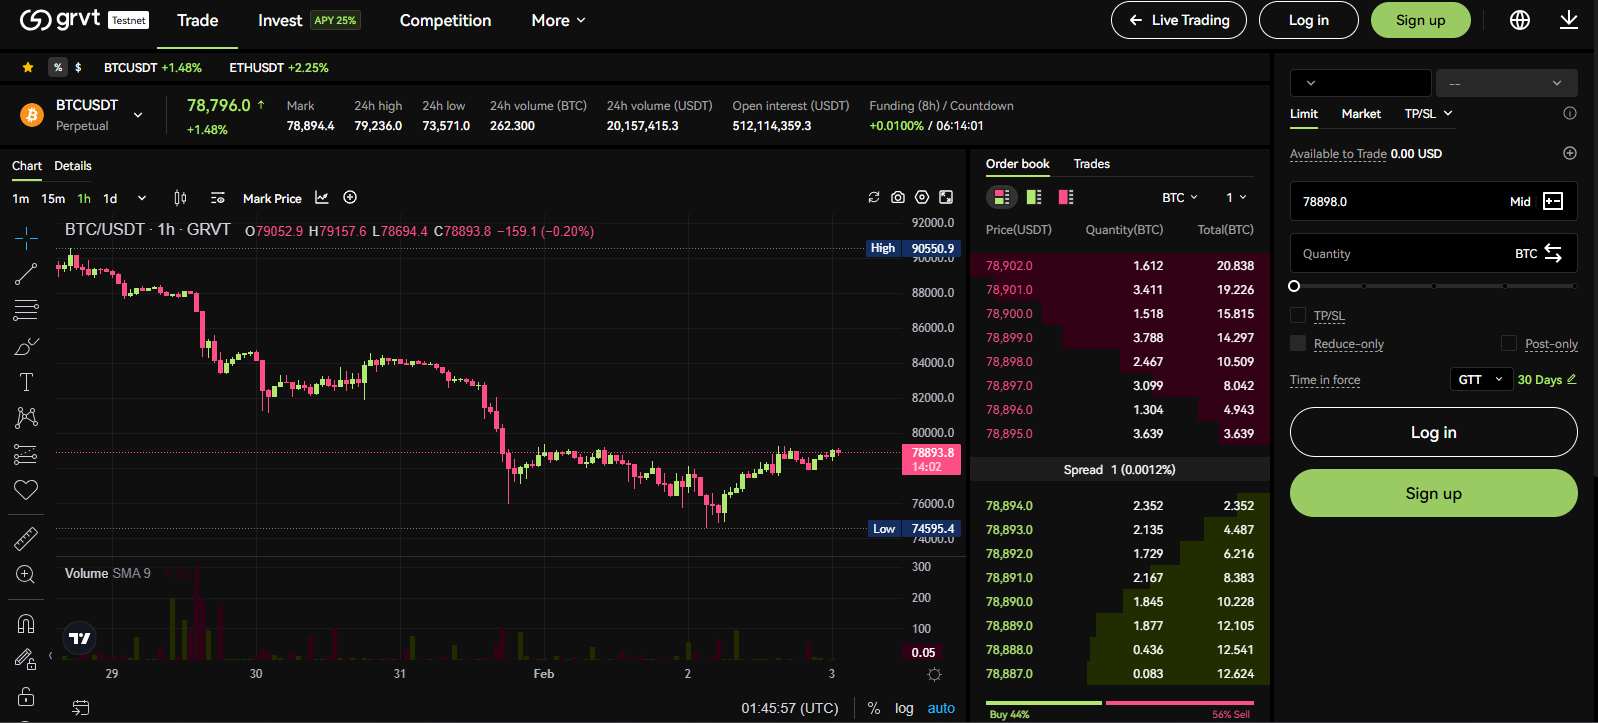
Task: Open order book BTC unit dropdown
Action: point(1180,197)
